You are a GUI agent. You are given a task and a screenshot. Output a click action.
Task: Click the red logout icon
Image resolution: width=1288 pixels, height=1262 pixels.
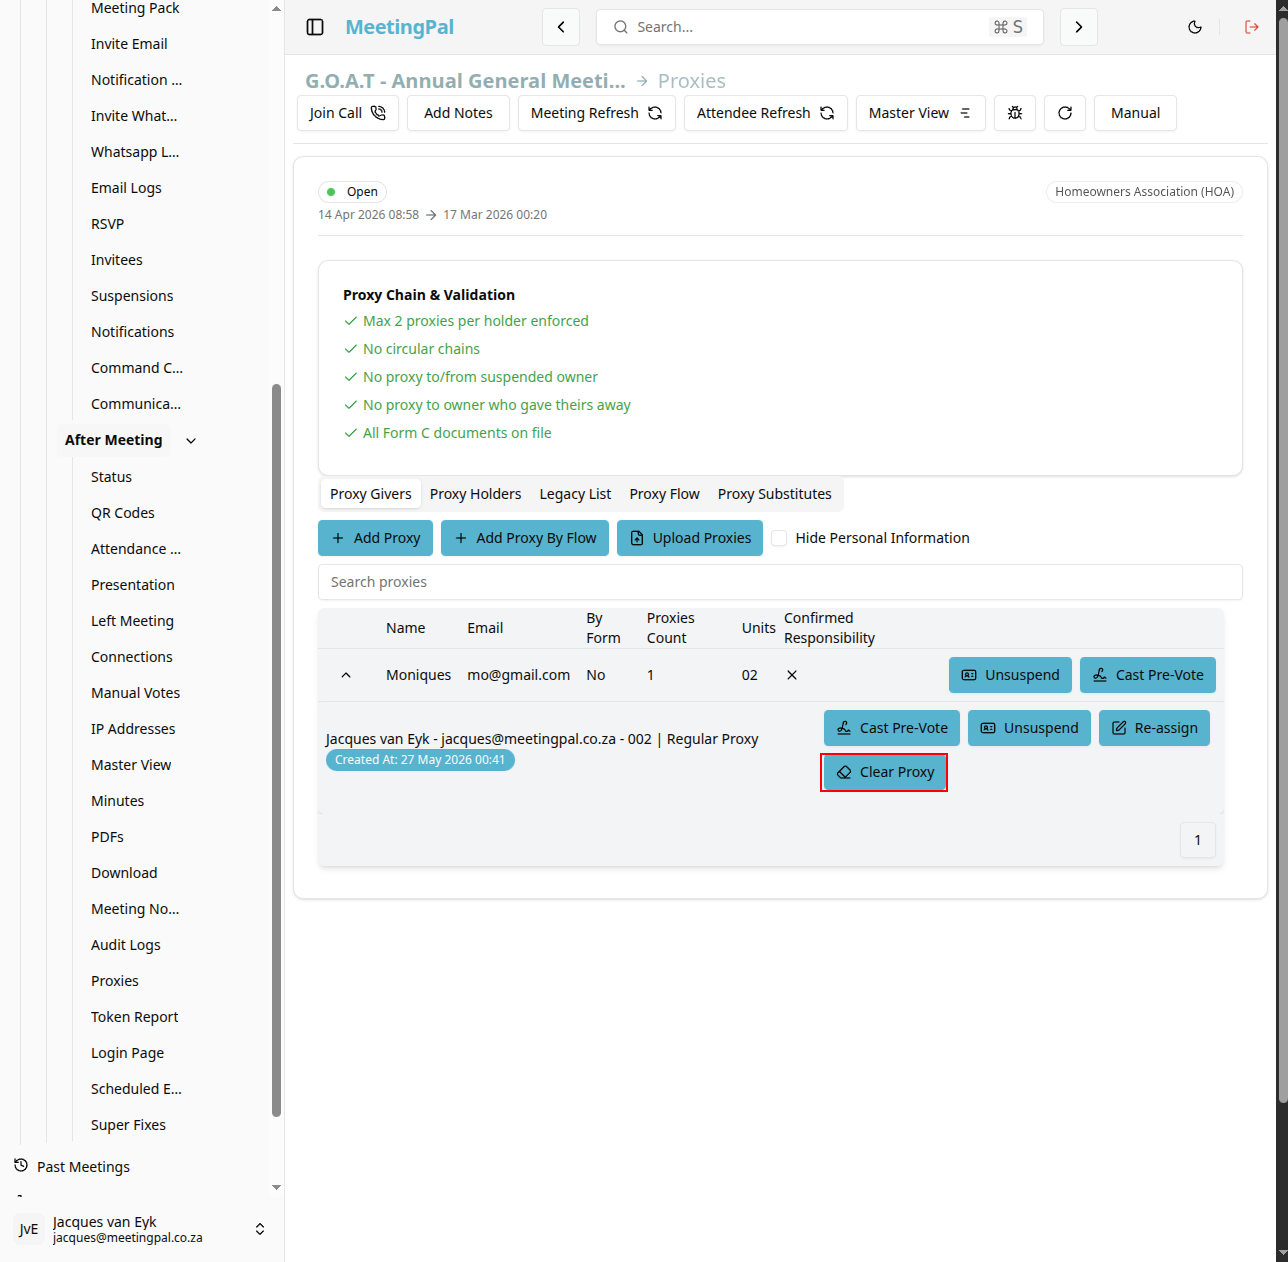pos(1252,27)
